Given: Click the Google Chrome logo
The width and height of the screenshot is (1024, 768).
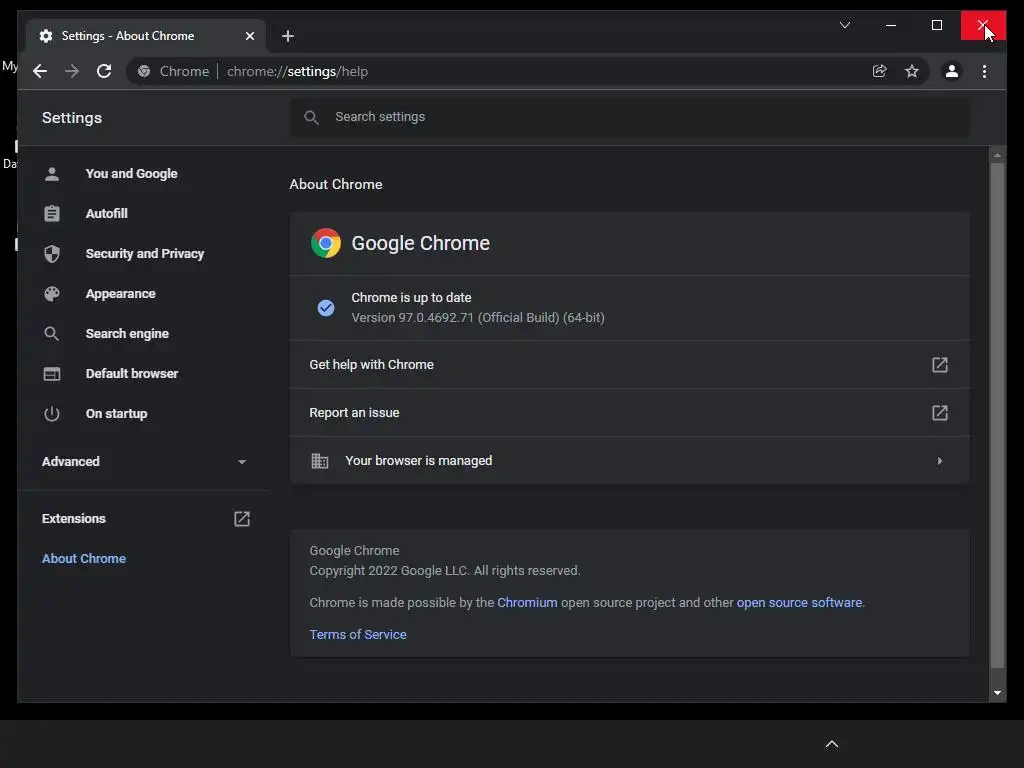Looking at the screenshot, I should (326, 243).
